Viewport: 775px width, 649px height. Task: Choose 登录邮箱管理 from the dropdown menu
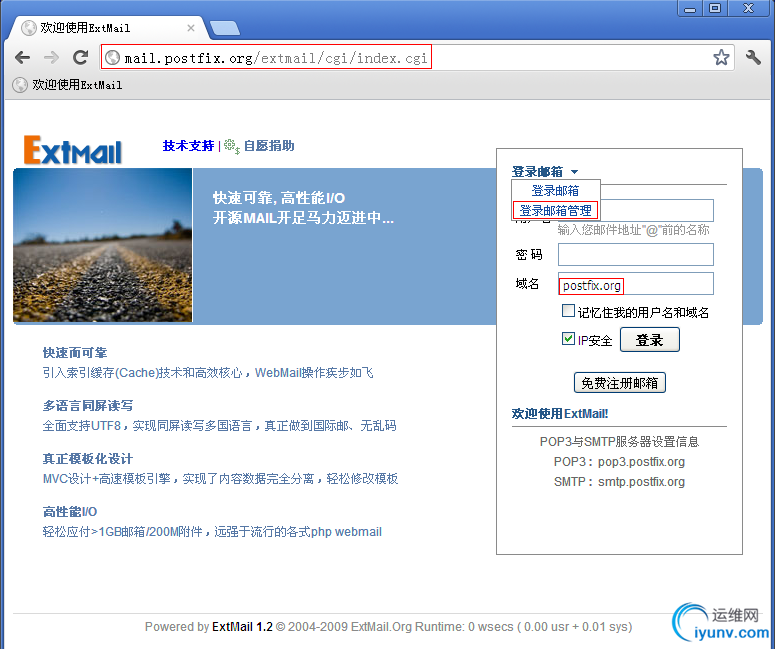pos(556,211)
